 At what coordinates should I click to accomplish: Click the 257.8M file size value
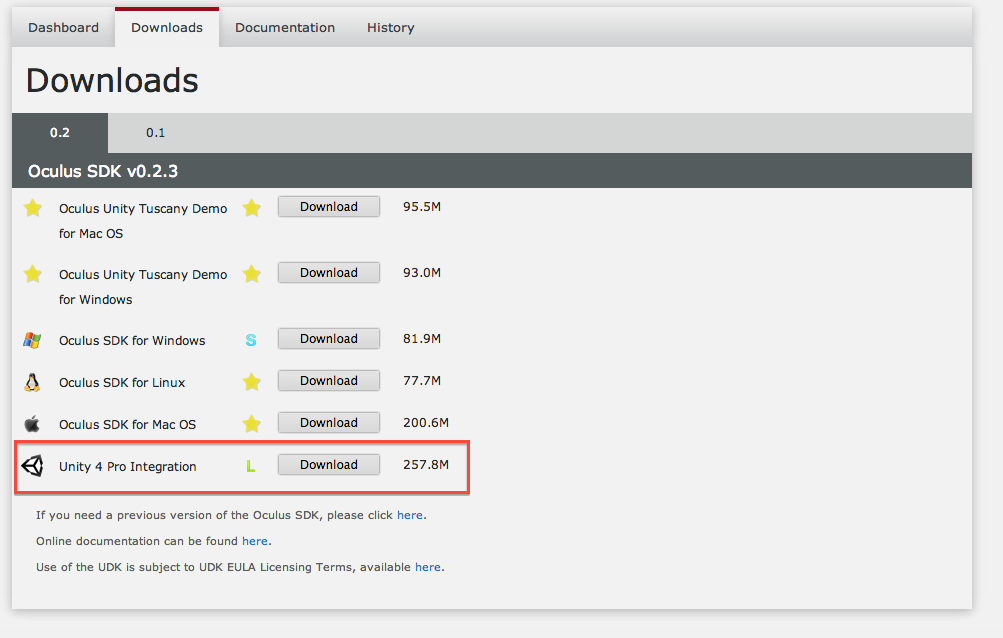pyautogui.click(x=425, y=465)
